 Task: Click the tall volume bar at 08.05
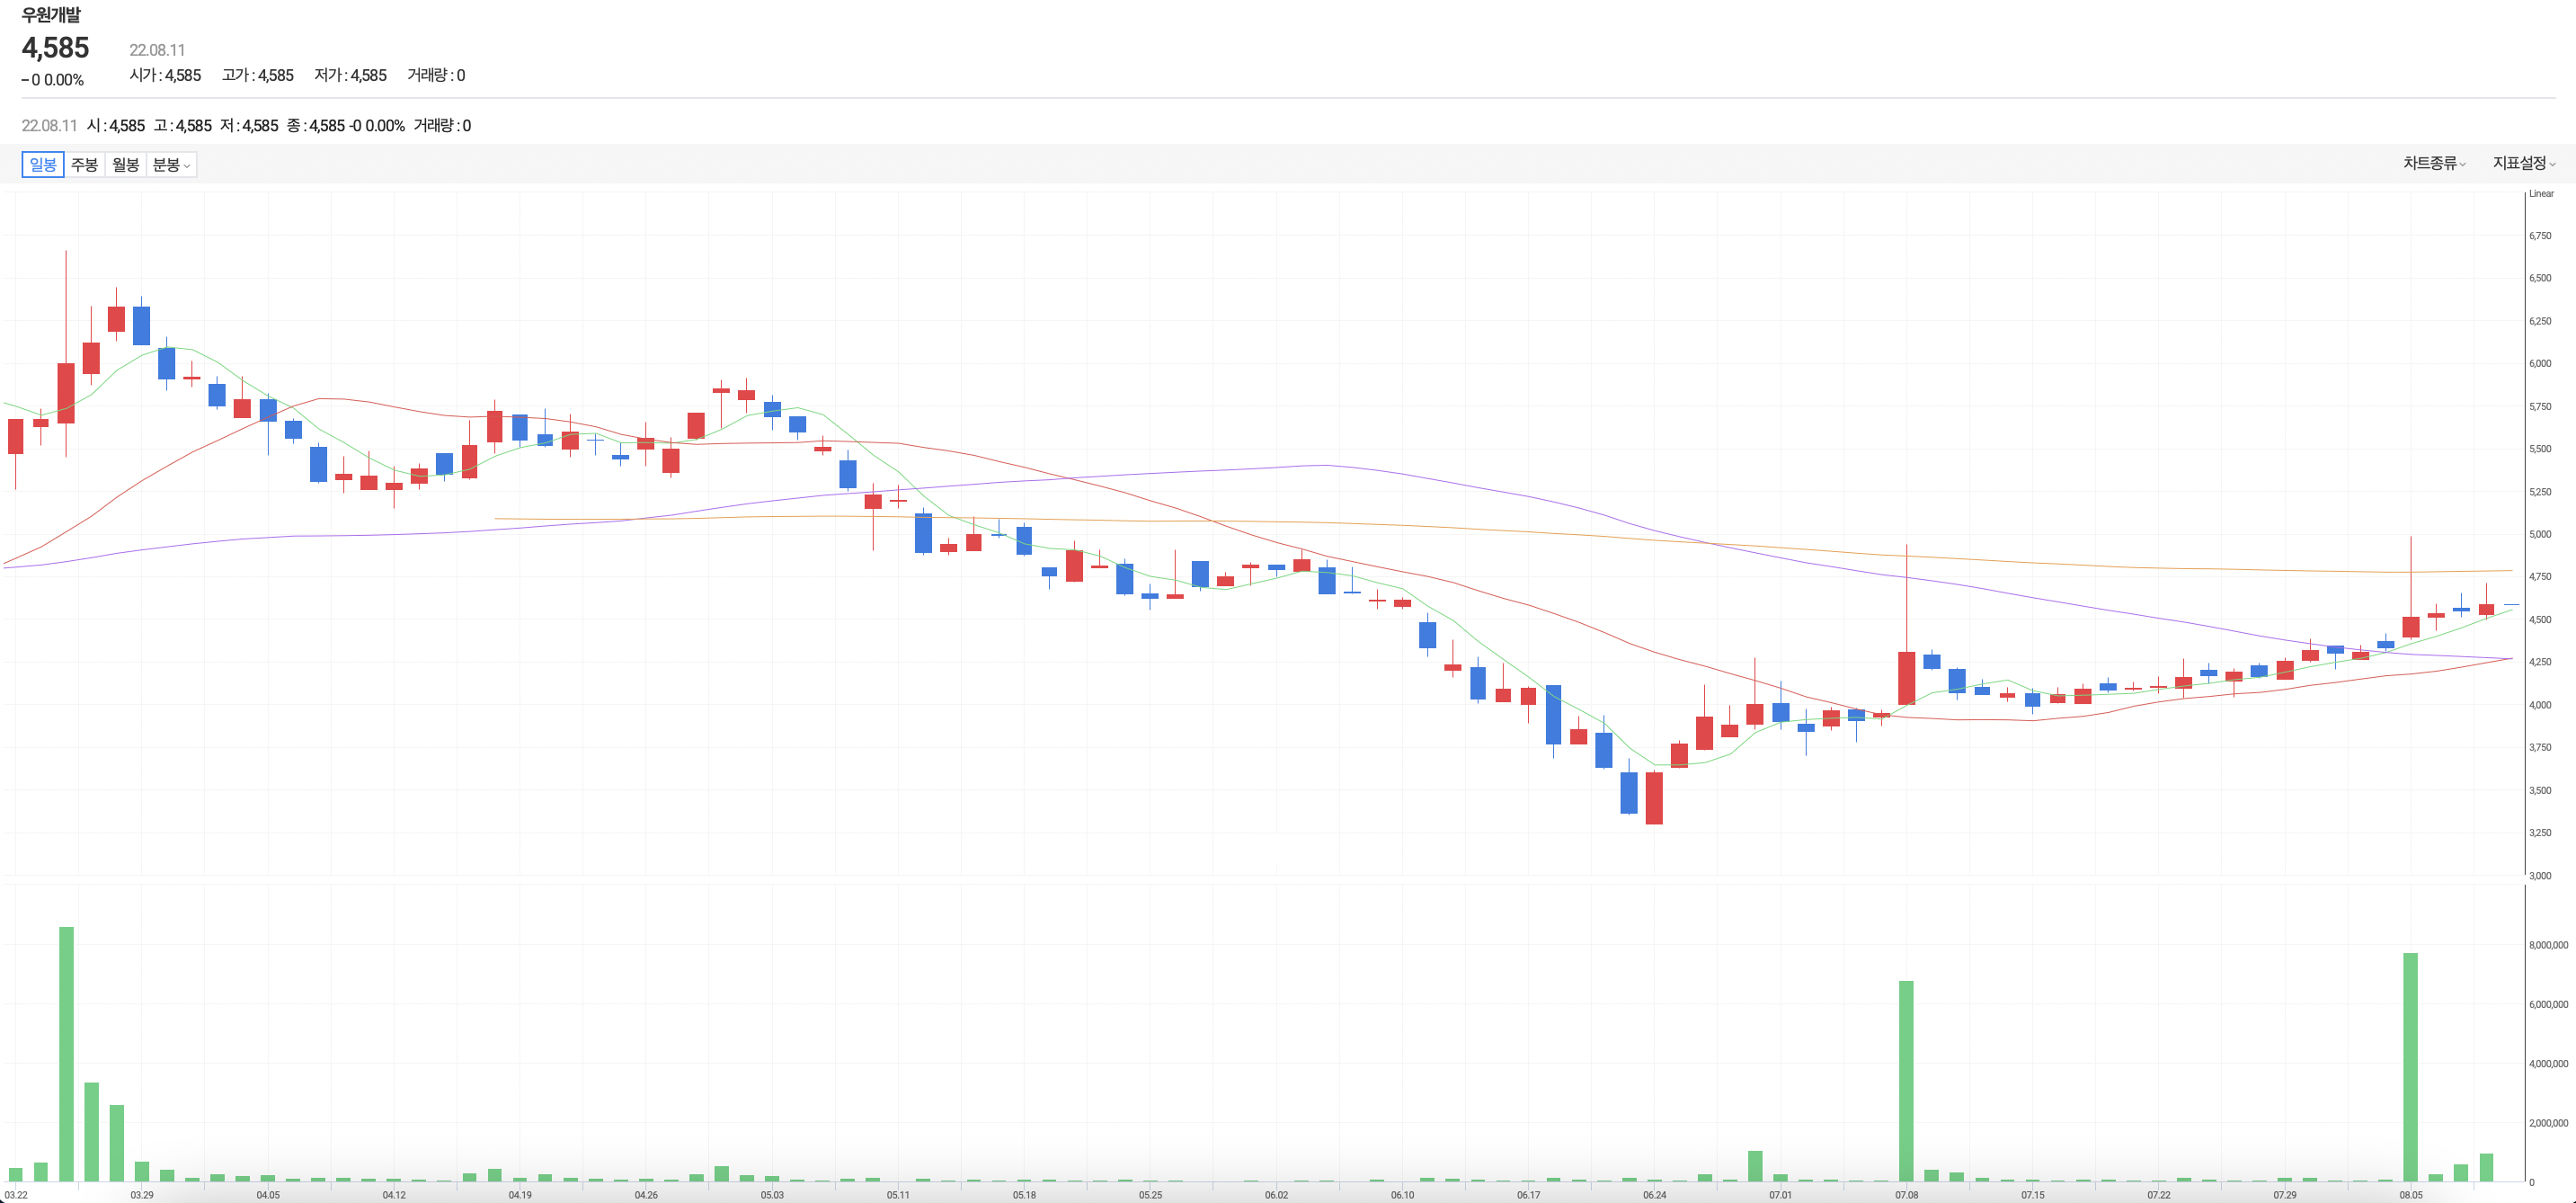coord(2410,1067)
